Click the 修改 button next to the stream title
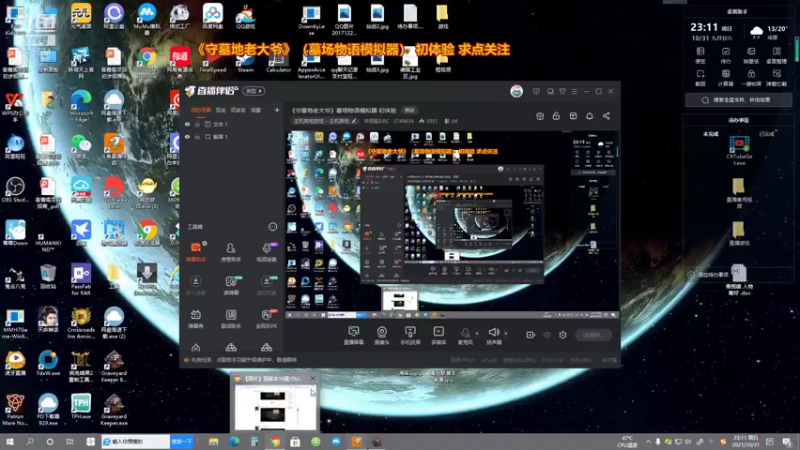The width and height of the screenshot is (800, 450). (409, 110)
